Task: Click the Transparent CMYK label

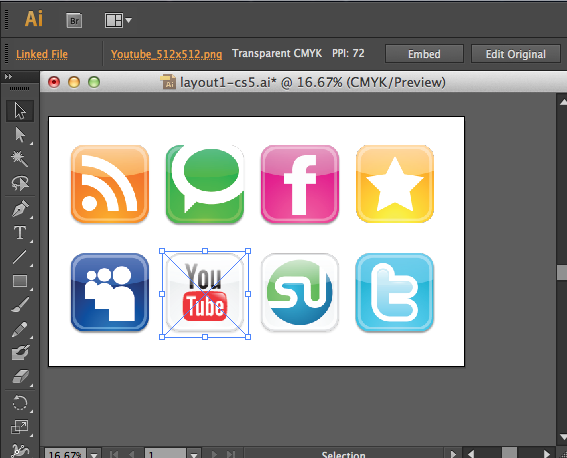Action: click(x=277, y=53)
